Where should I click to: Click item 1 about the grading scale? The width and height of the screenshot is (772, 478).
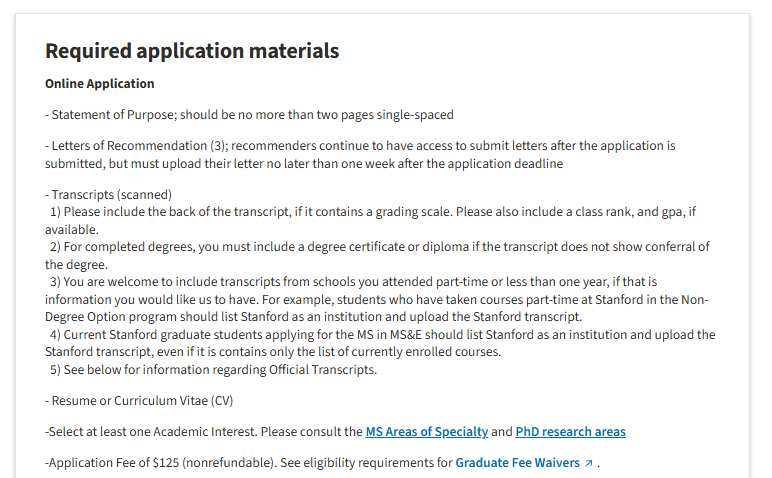[370, 221]
